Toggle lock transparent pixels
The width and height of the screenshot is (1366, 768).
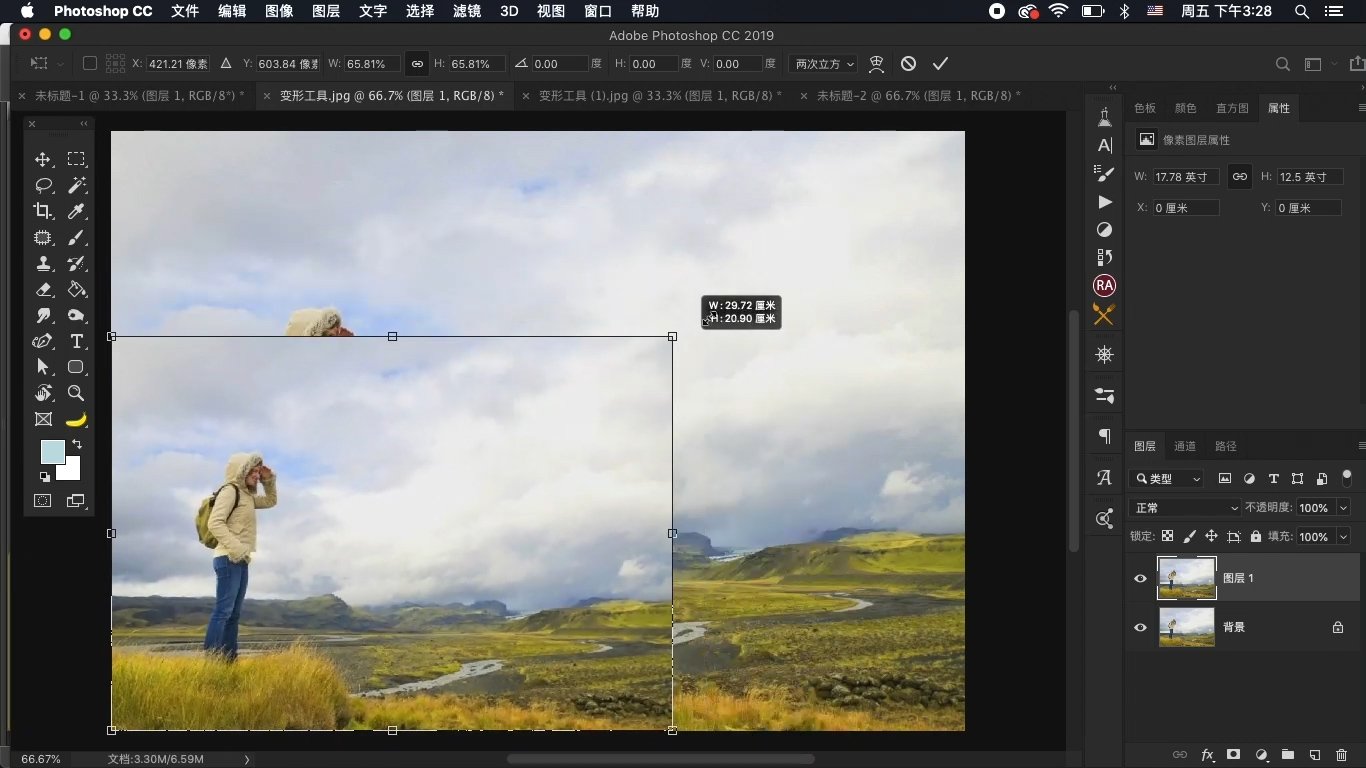coord(1167,536)
